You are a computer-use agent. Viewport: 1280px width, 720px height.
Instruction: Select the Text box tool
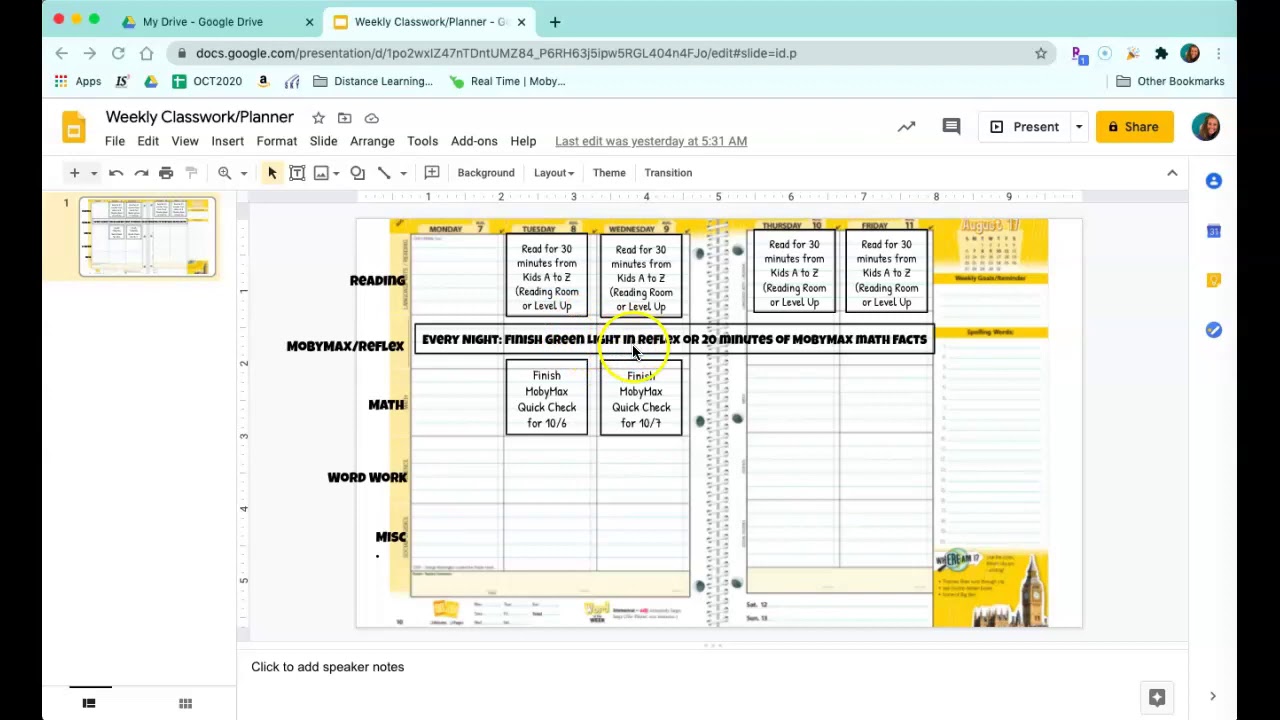297,173
